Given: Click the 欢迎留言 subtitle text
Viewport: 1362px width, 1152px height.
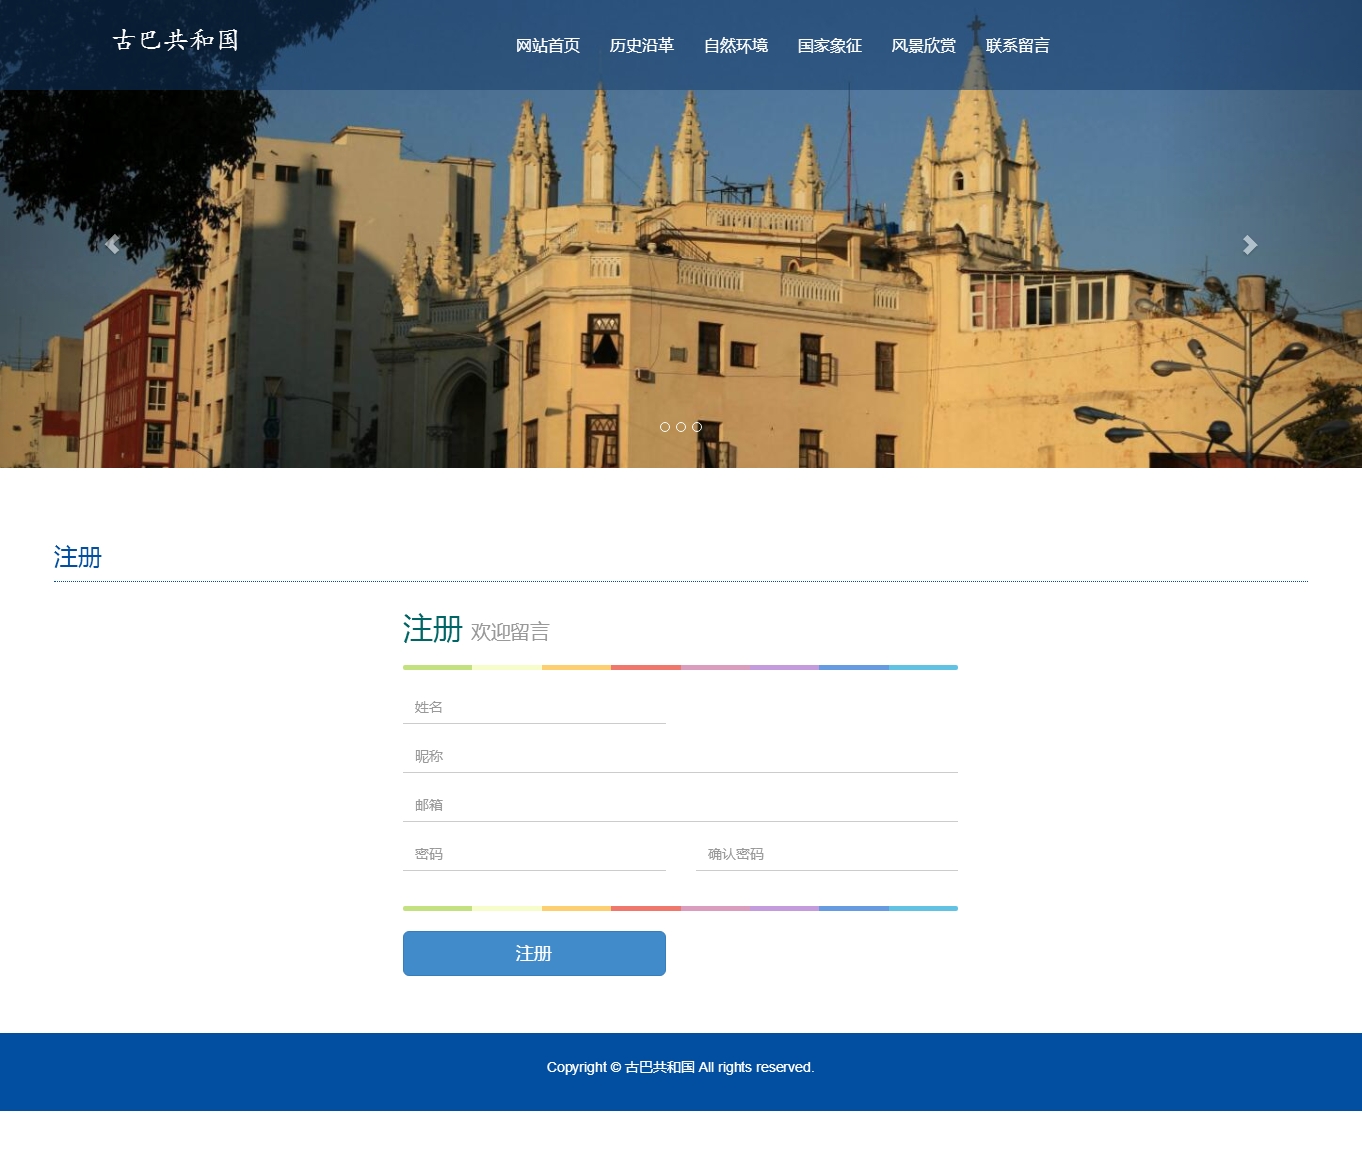Looking at the screenshot, I should tap(510, 632).
